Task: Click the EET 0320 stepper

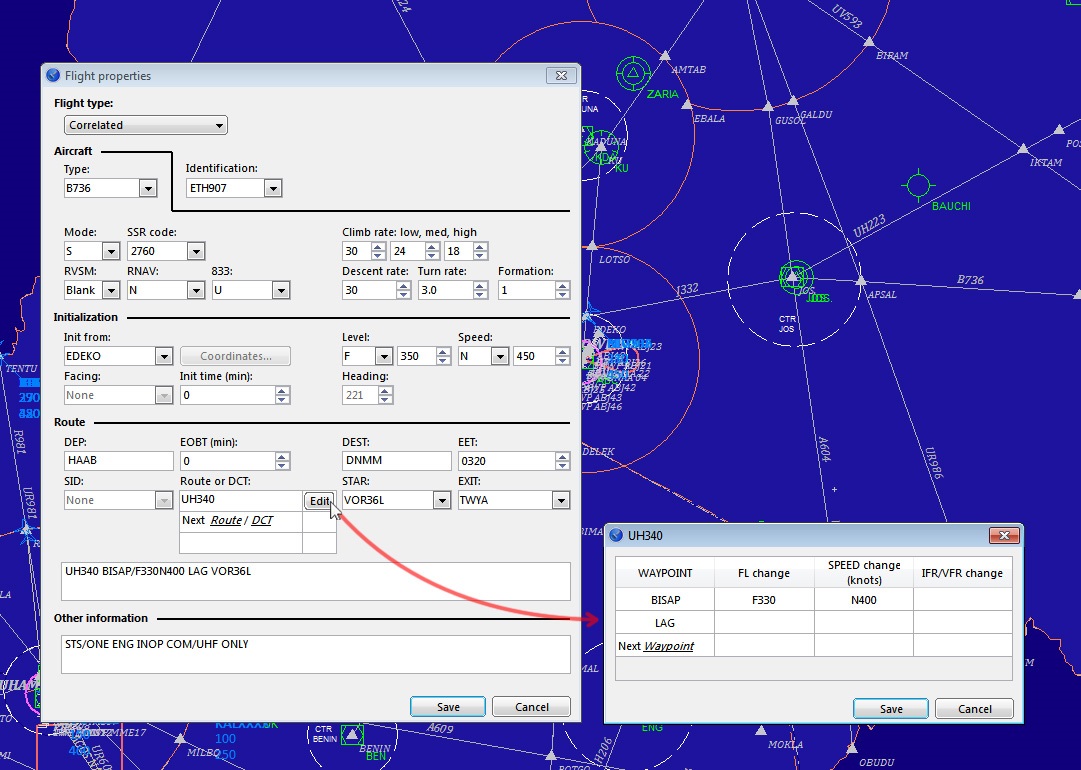Action: pyautogui.click(x=562, y=461)
